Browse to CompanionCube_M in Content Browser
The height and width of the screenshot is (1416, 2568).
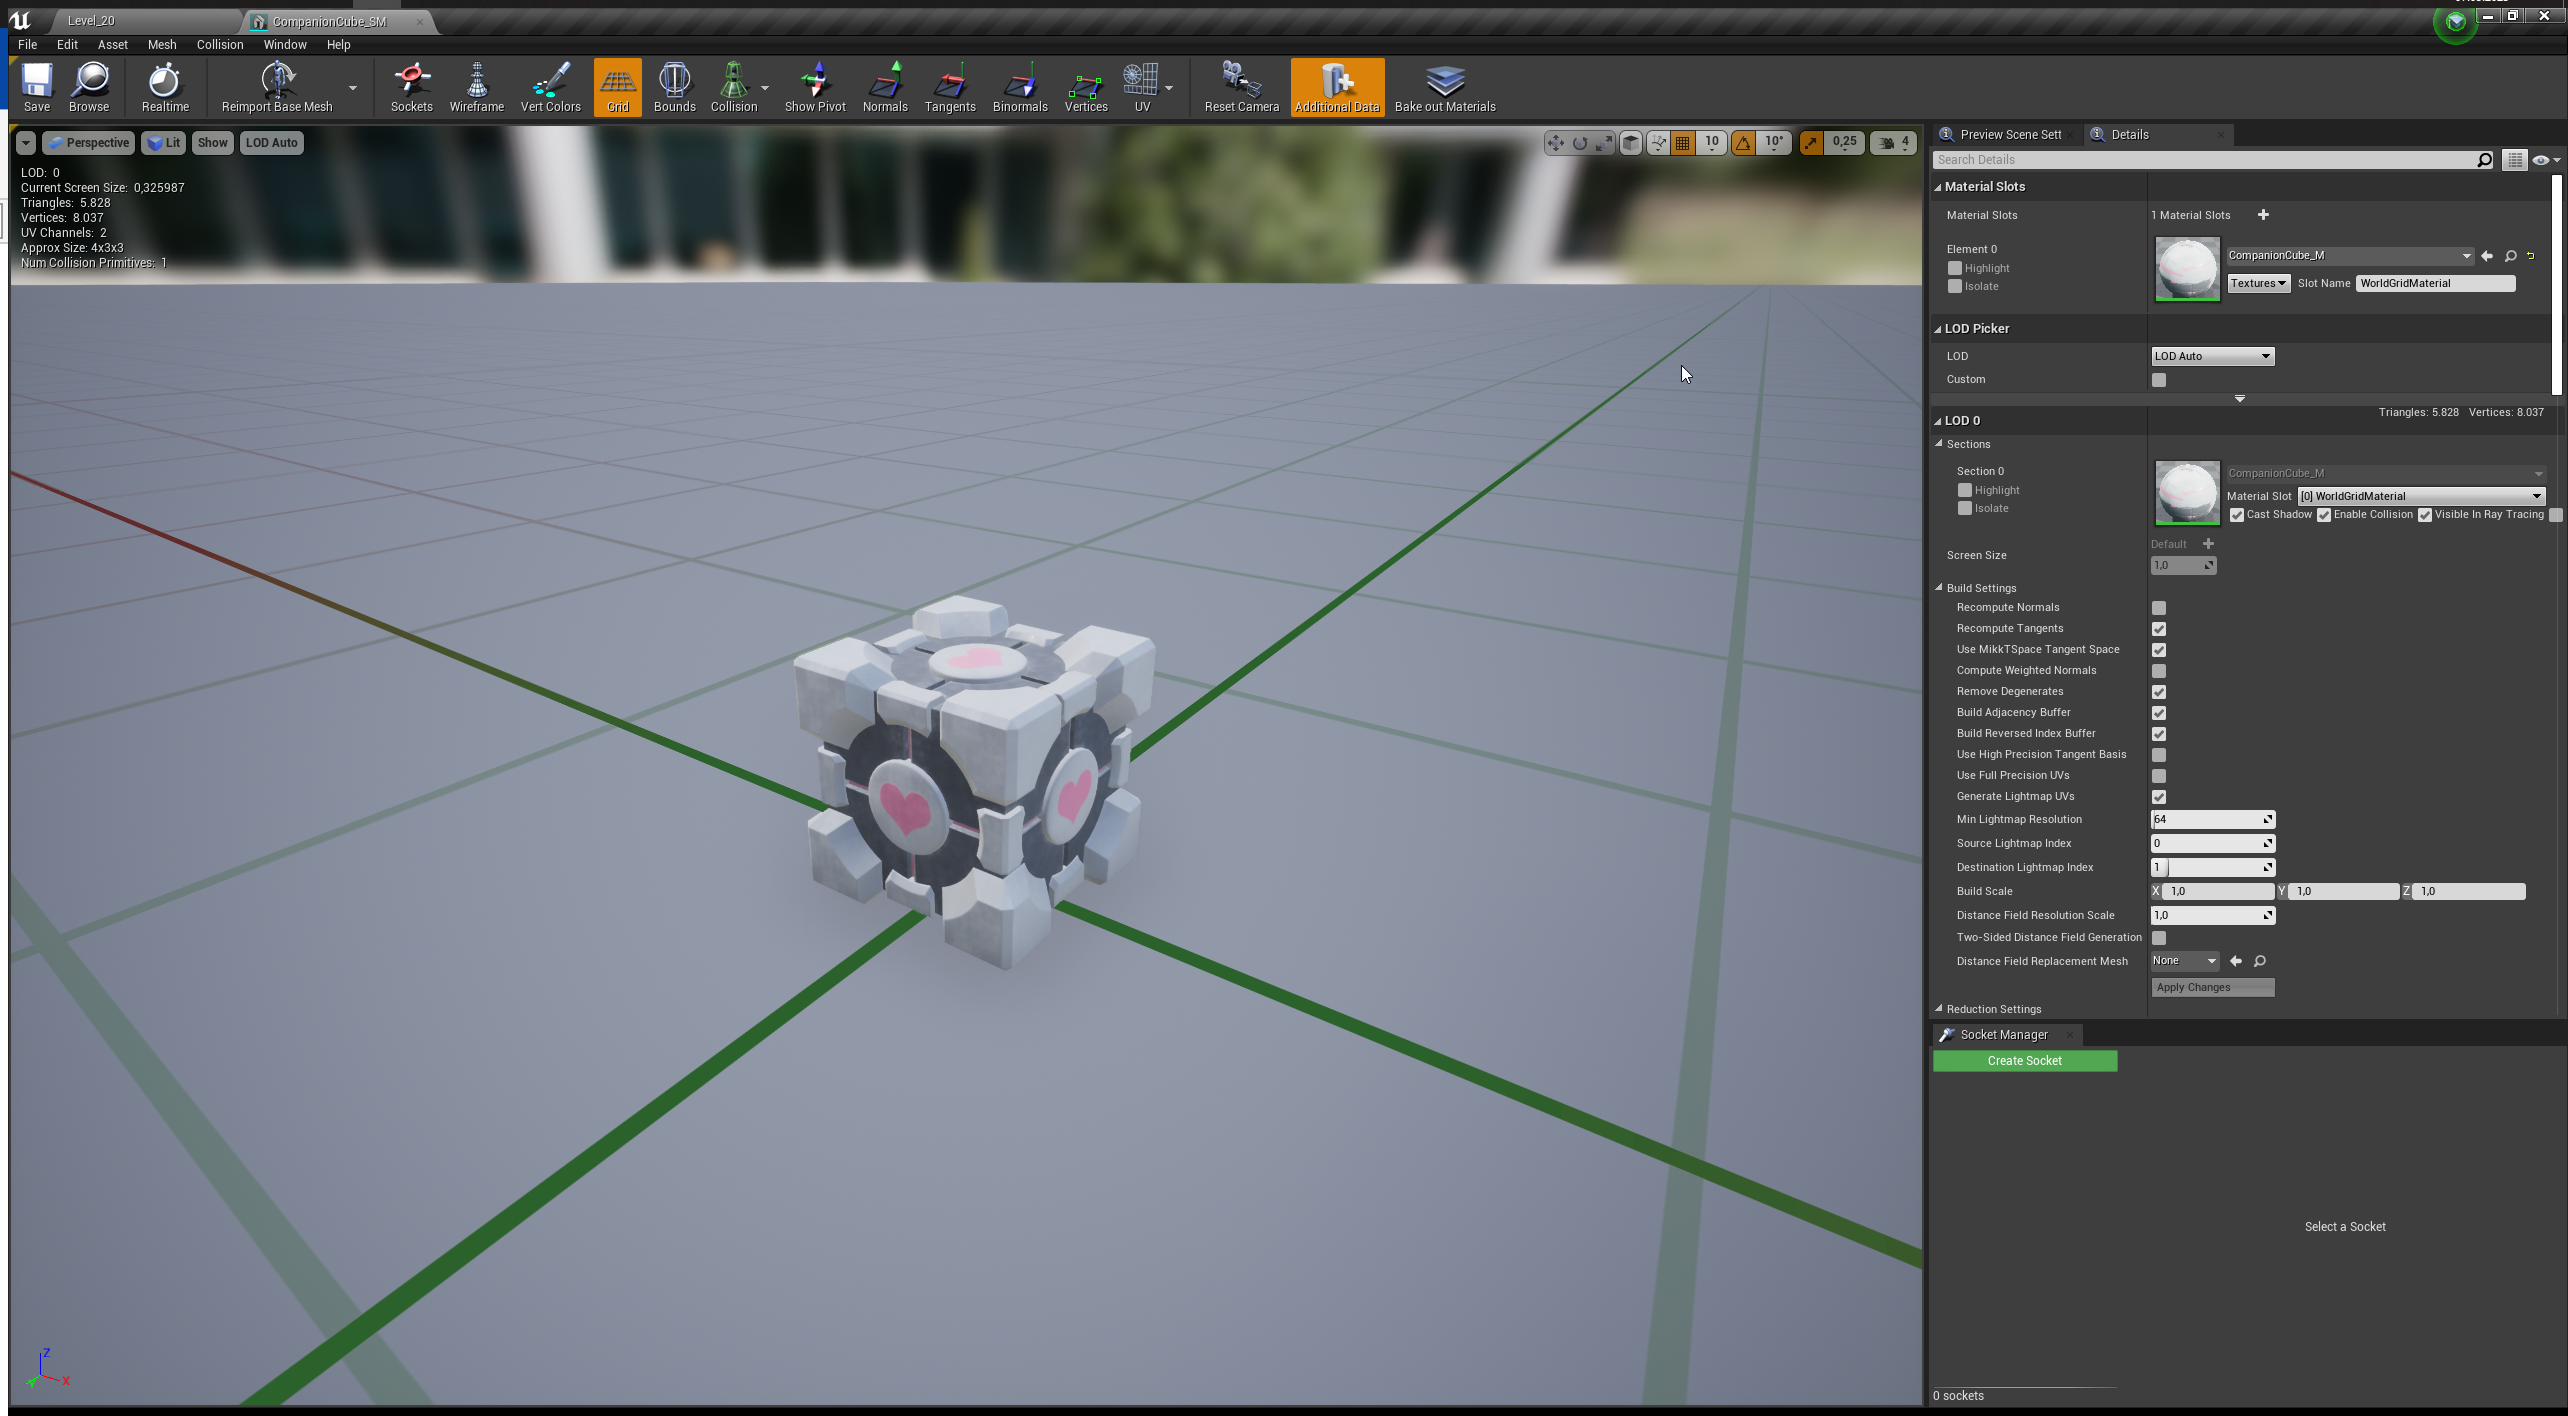[x=2510, y=256]
